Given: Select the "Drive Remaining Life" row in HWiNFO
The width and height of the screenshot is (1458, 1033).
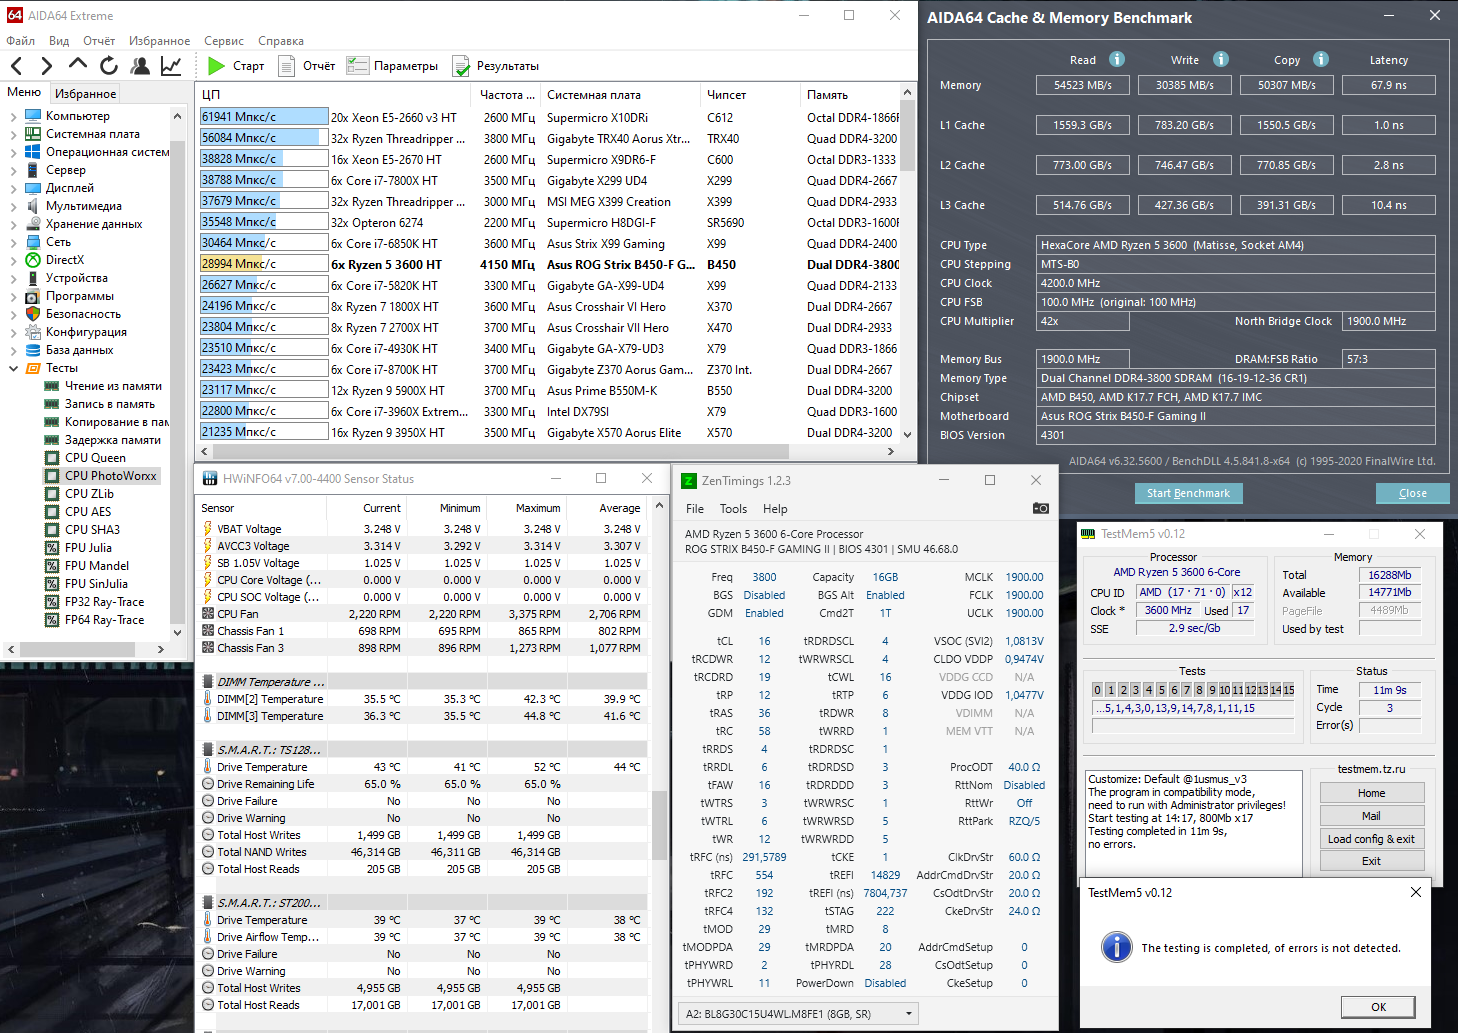Looking at the screenshot, I should pos(422,784).
